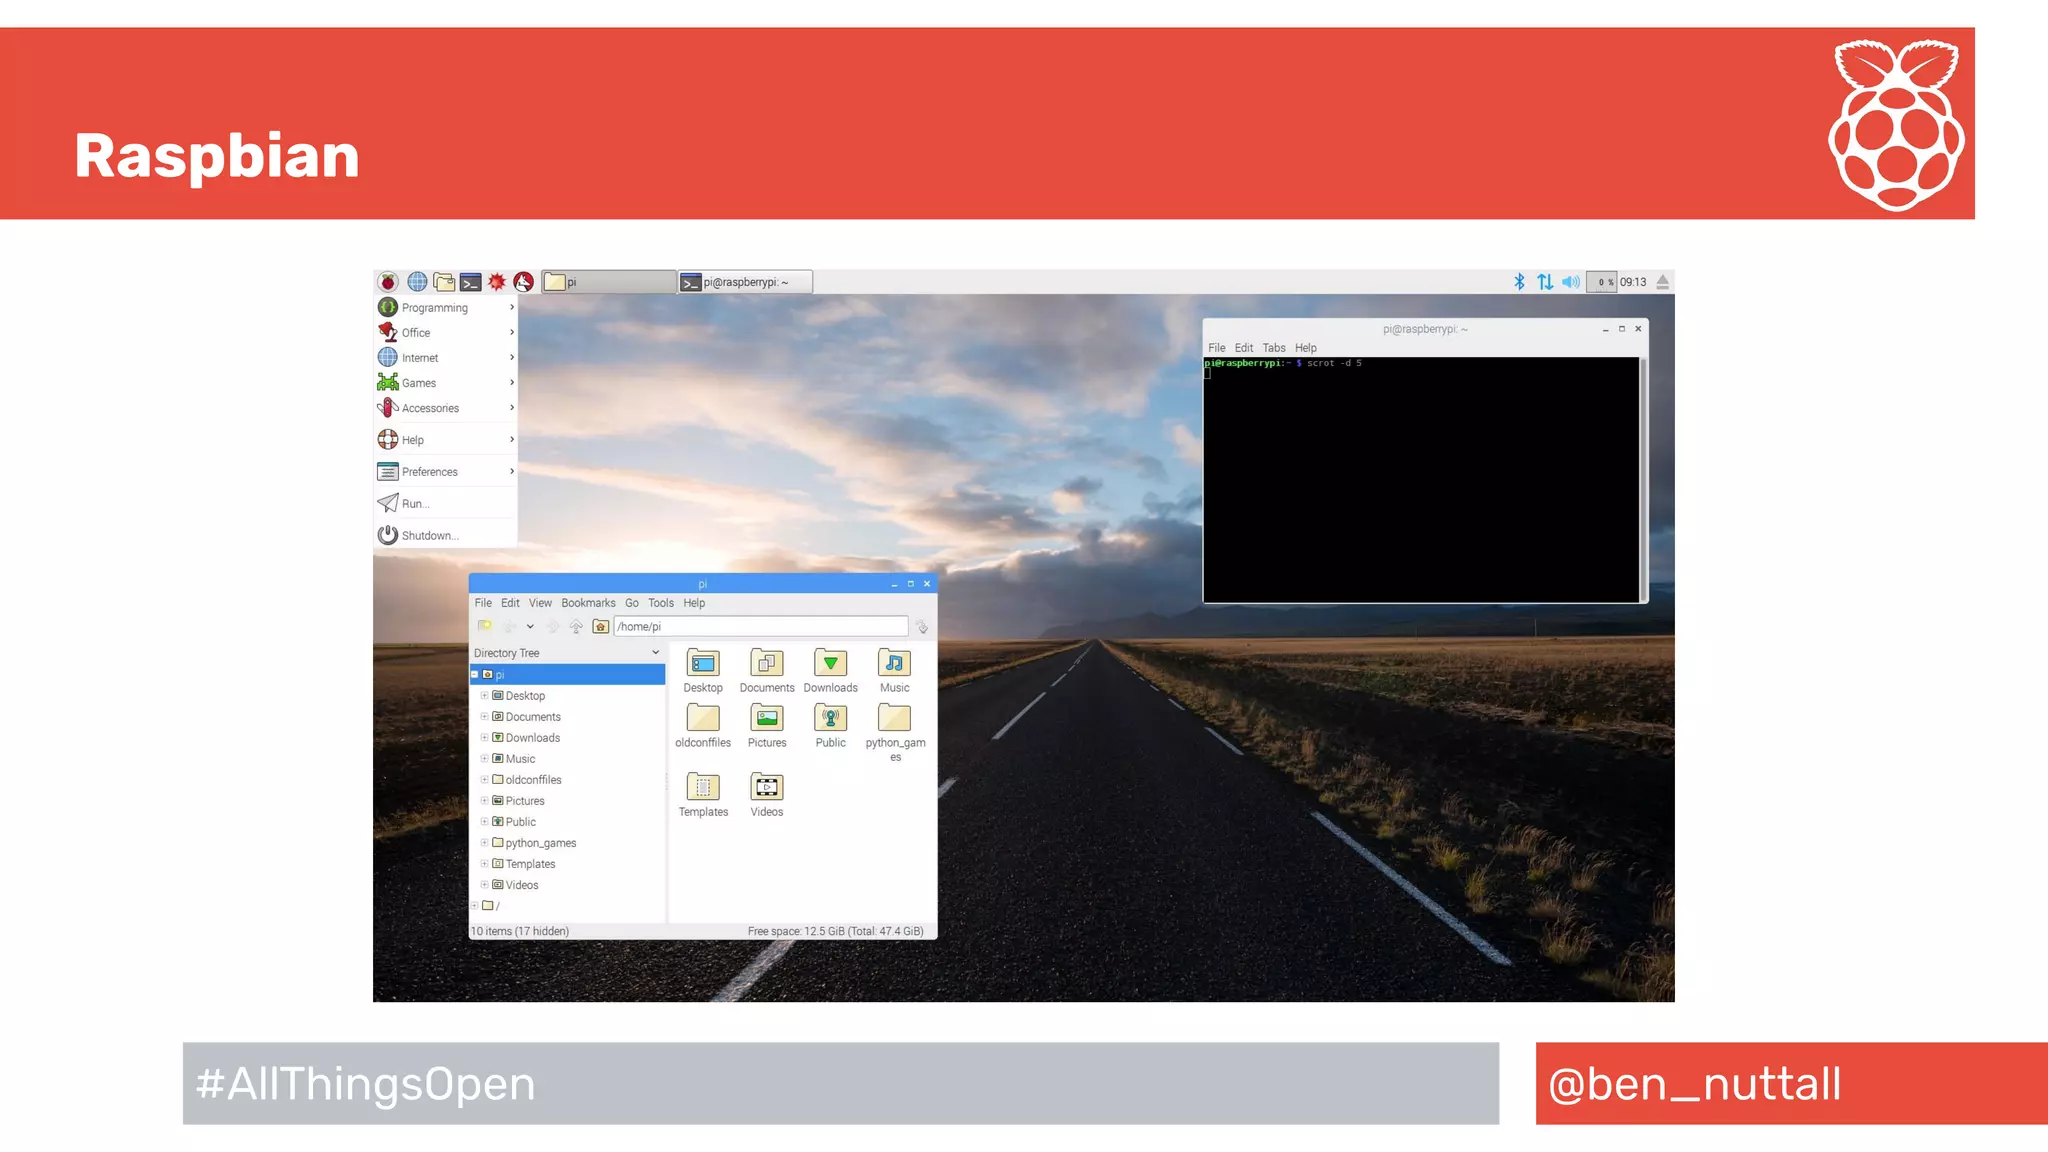This screenshot has width=2048, height=1152.
Task: Open Wolfram launcher in the panel
Action: 523,282
